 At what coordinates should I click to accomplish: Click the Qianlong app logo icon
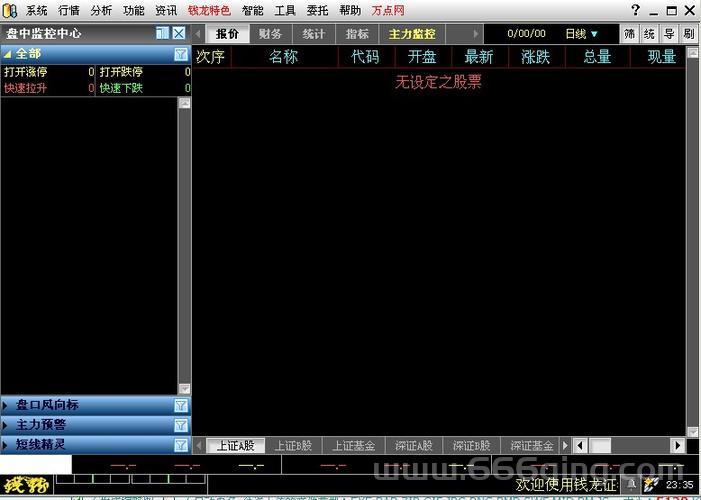click(x=9, y=10)
